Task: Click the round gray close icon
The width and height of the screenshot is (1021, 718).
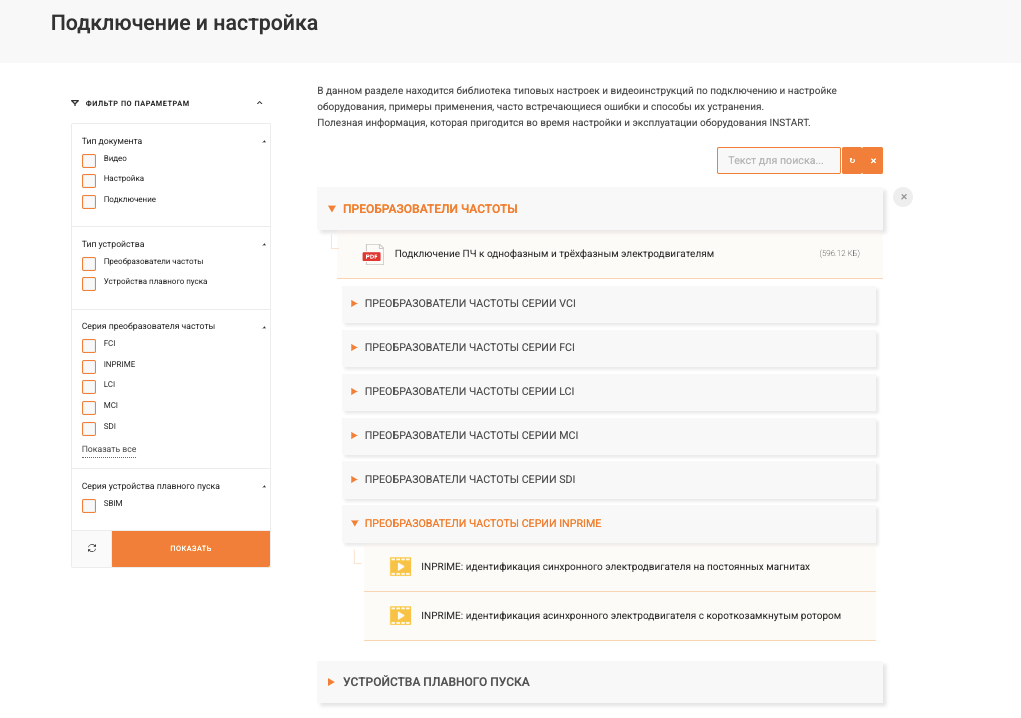Action: click(x=904, y=197)
